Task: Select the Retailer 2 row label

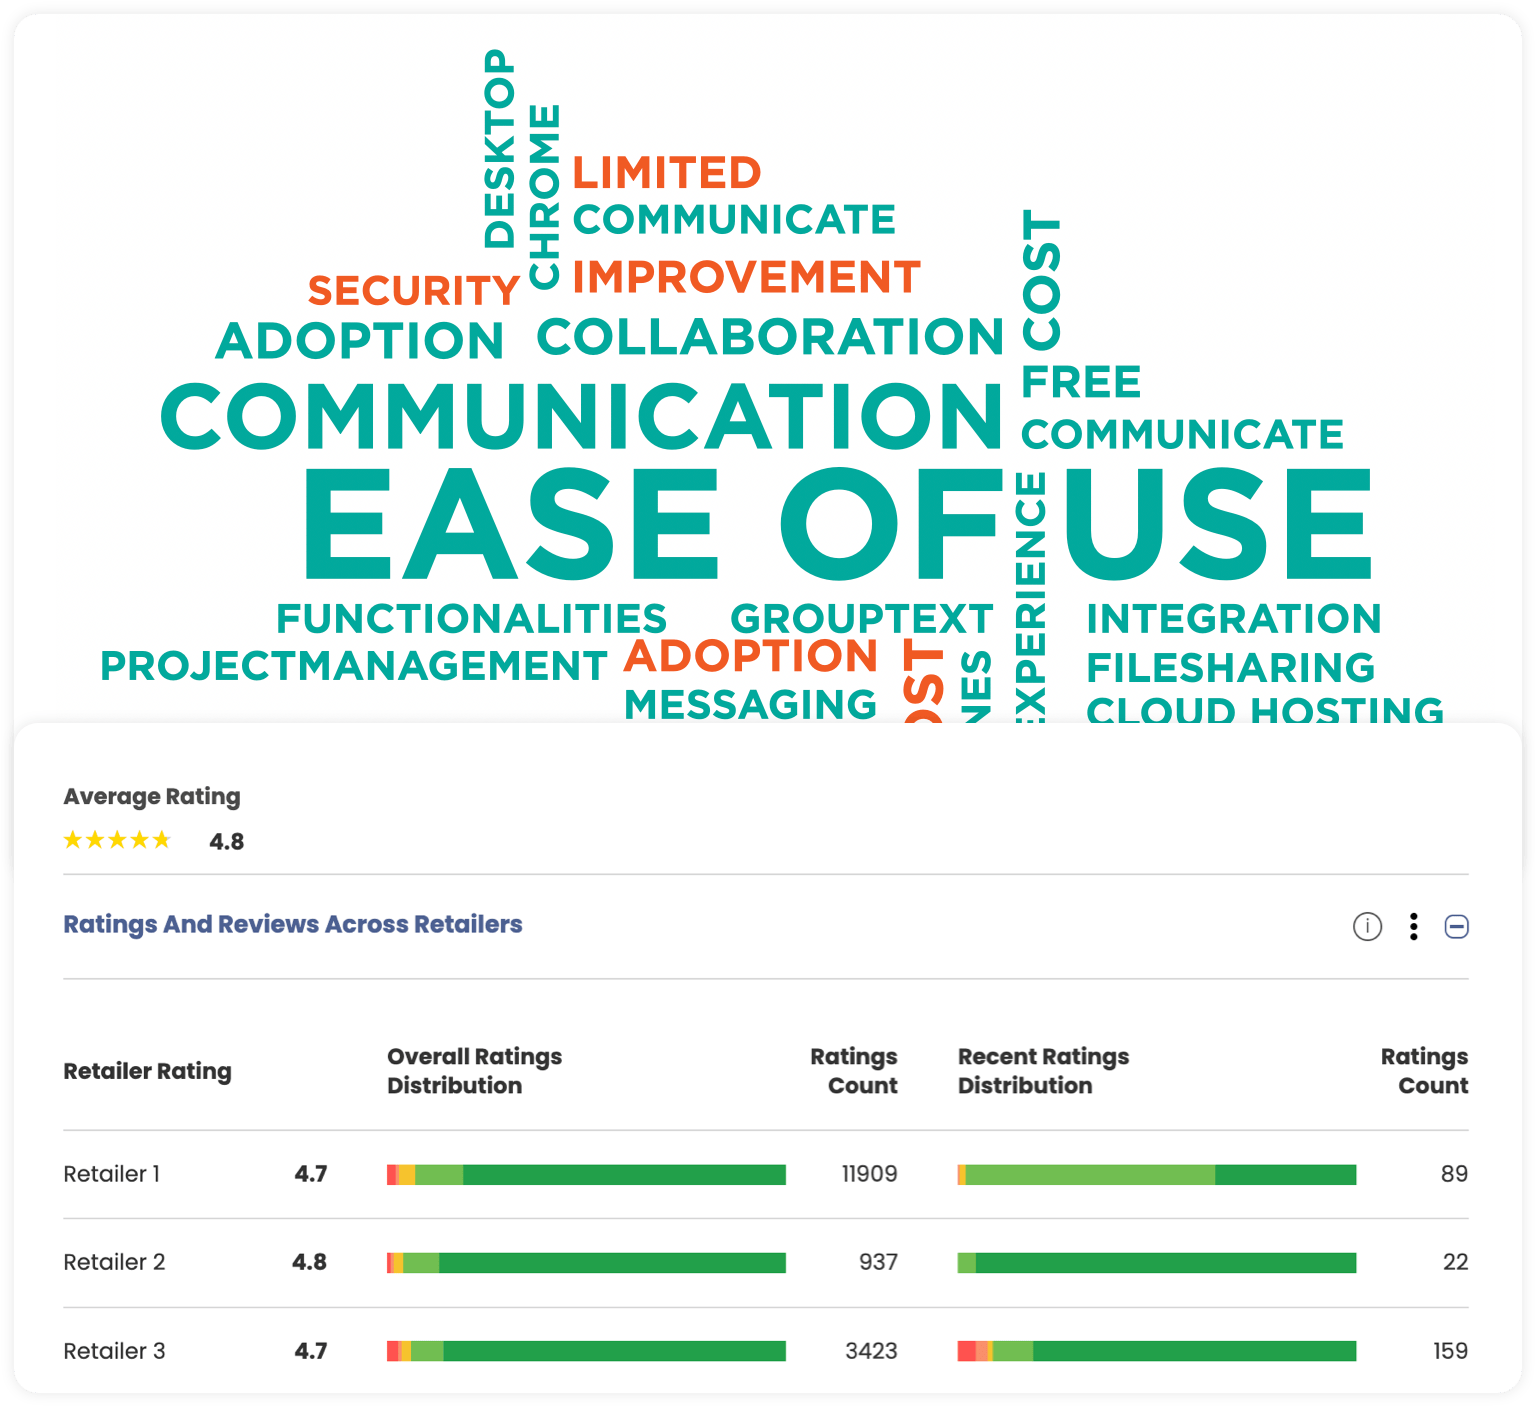Action: tap(114, 1262)
